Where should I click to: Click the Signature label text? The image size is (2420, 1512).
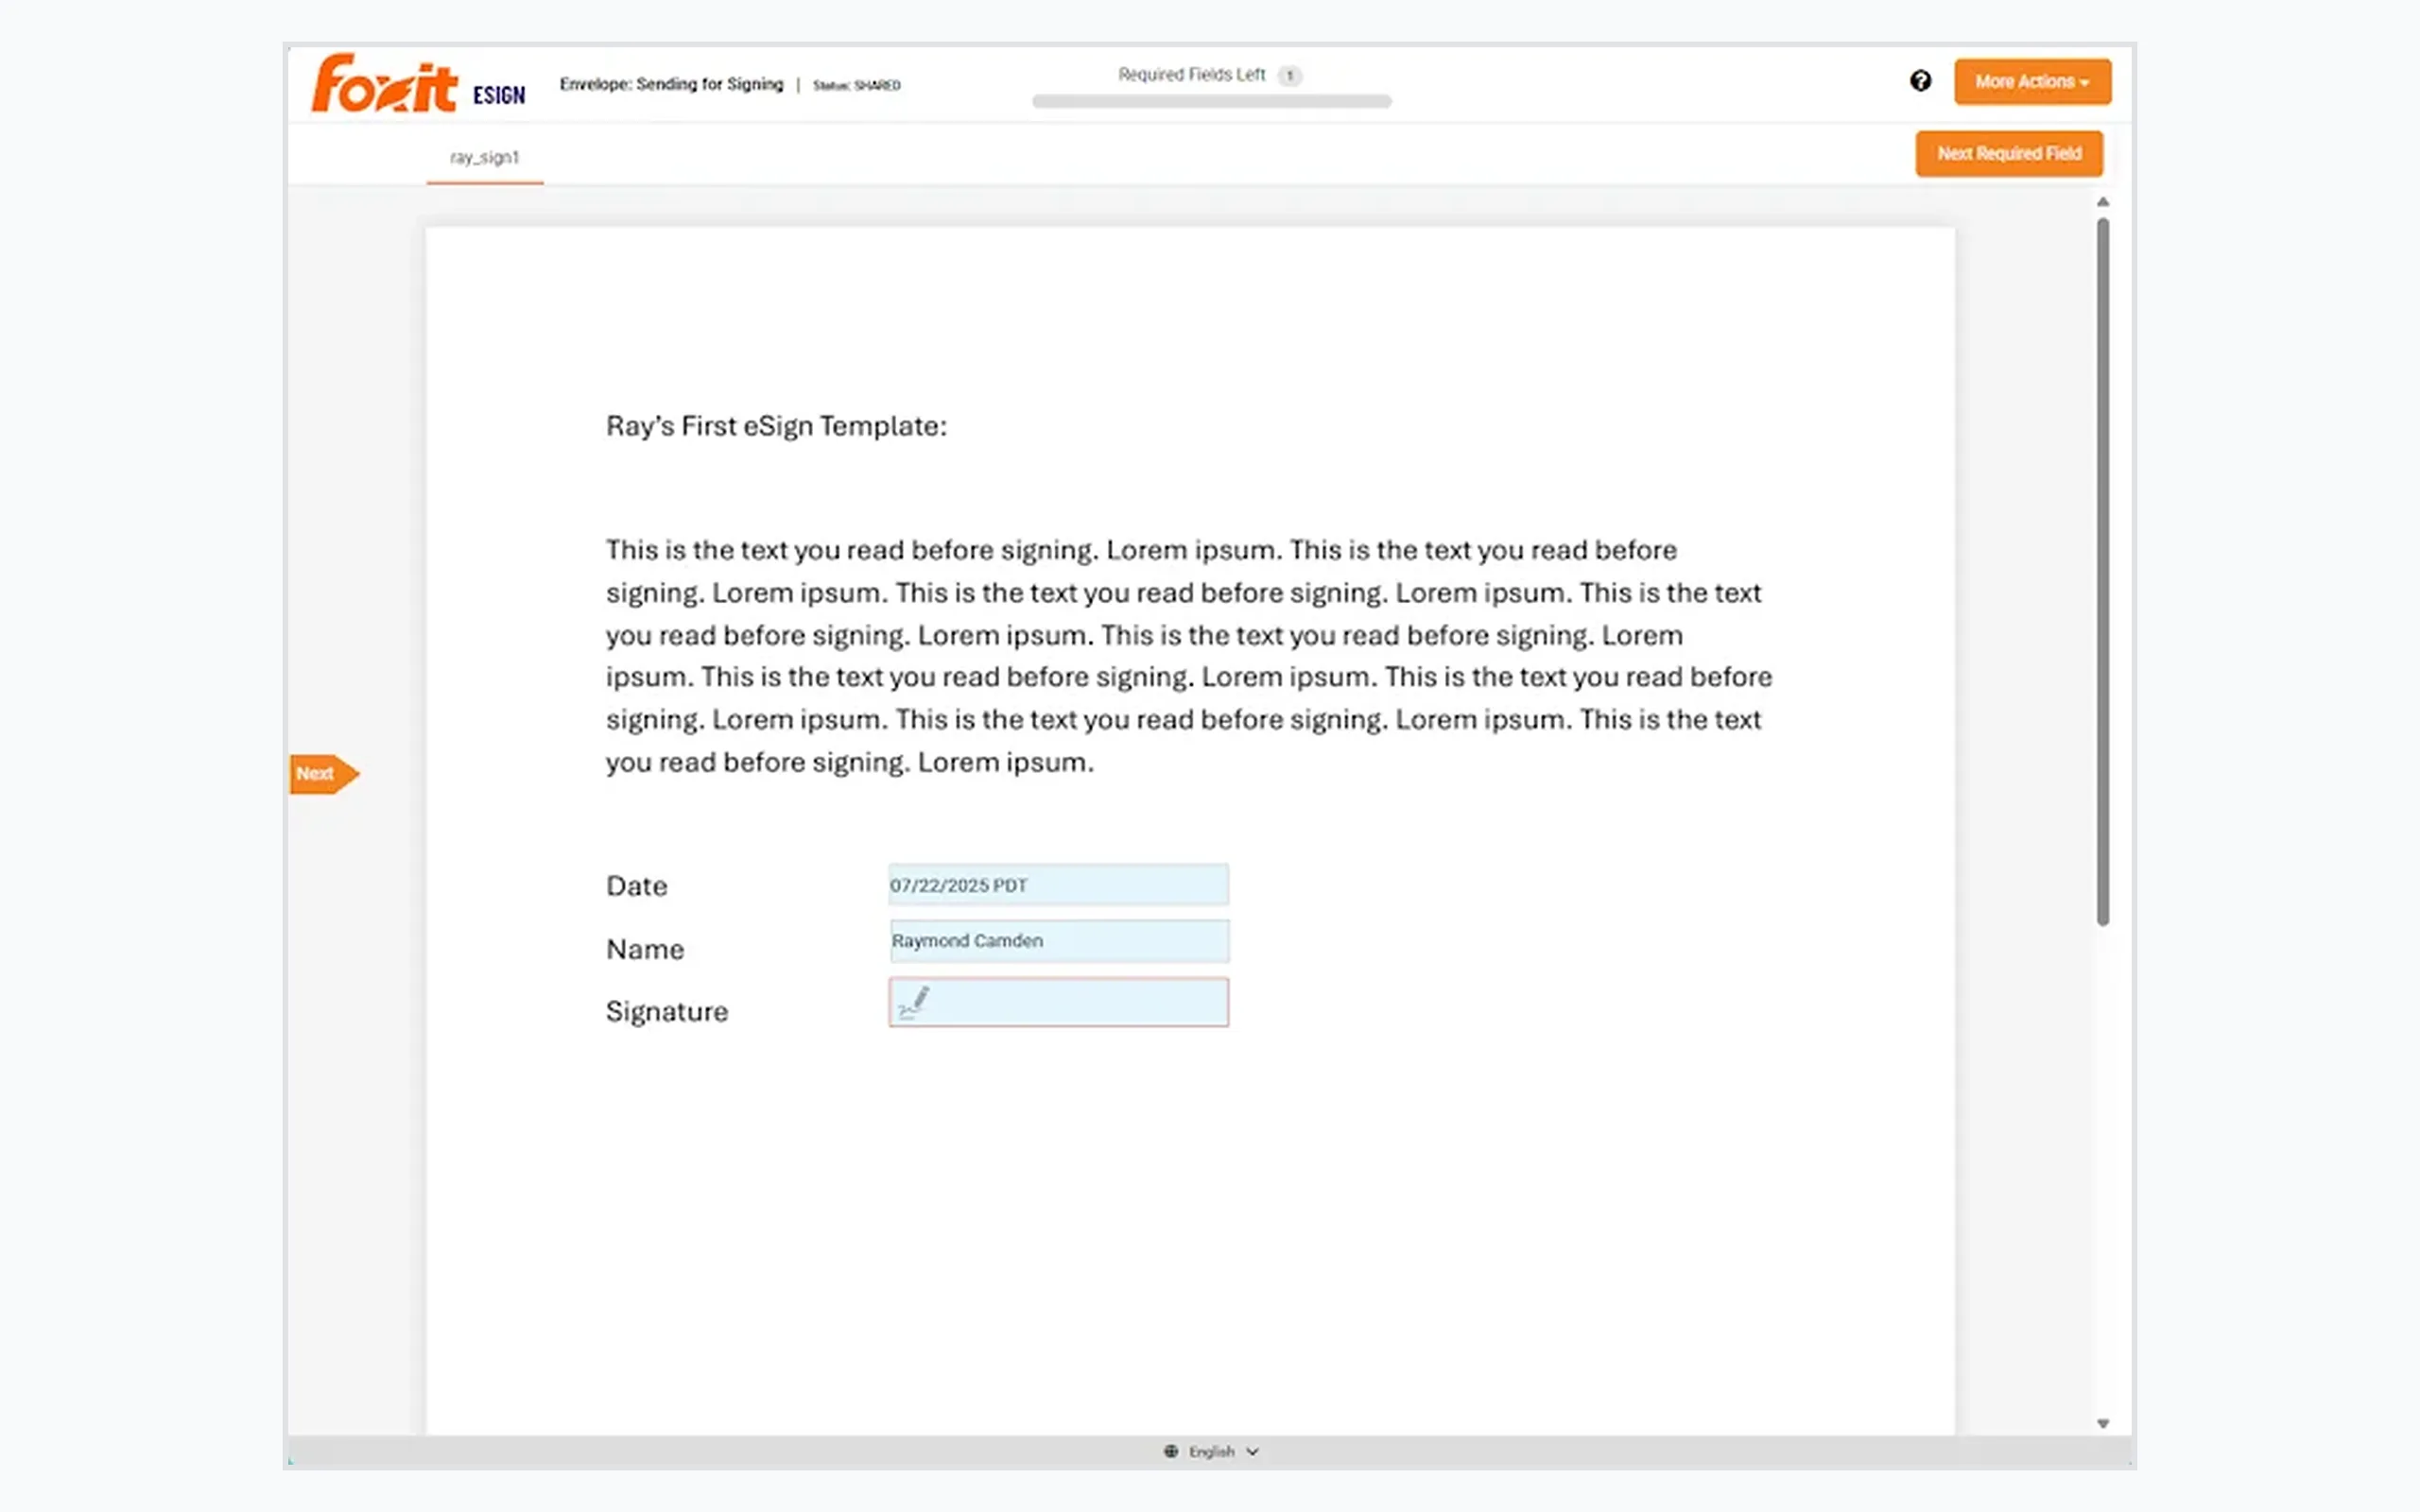667,1012
